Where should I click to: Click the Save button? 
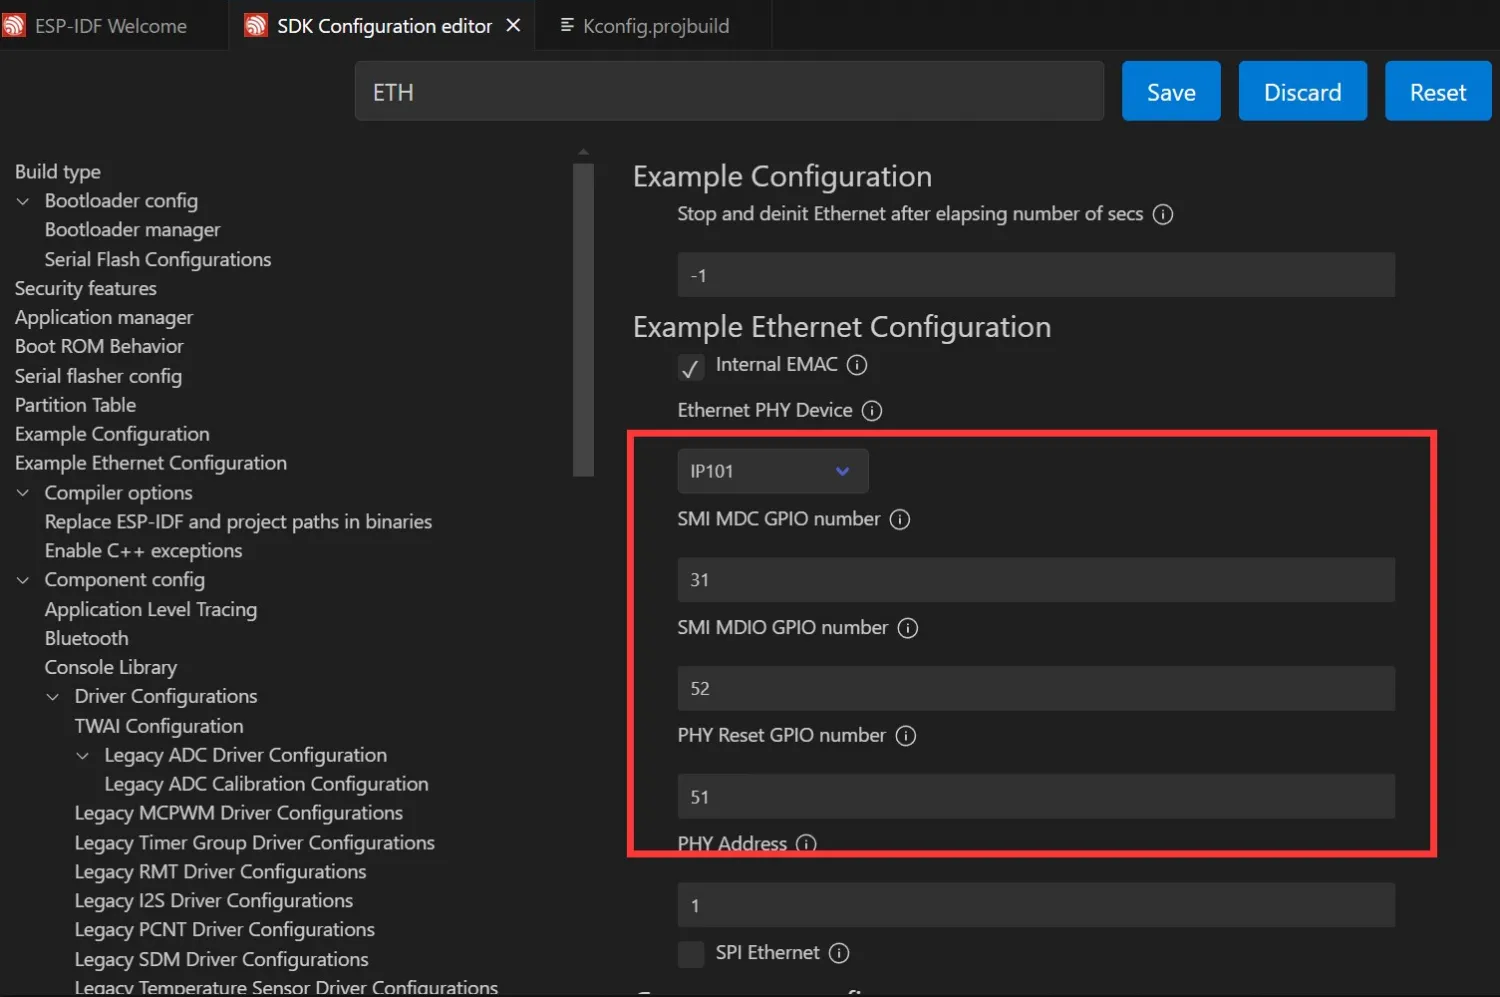(x=1170, y=91)
